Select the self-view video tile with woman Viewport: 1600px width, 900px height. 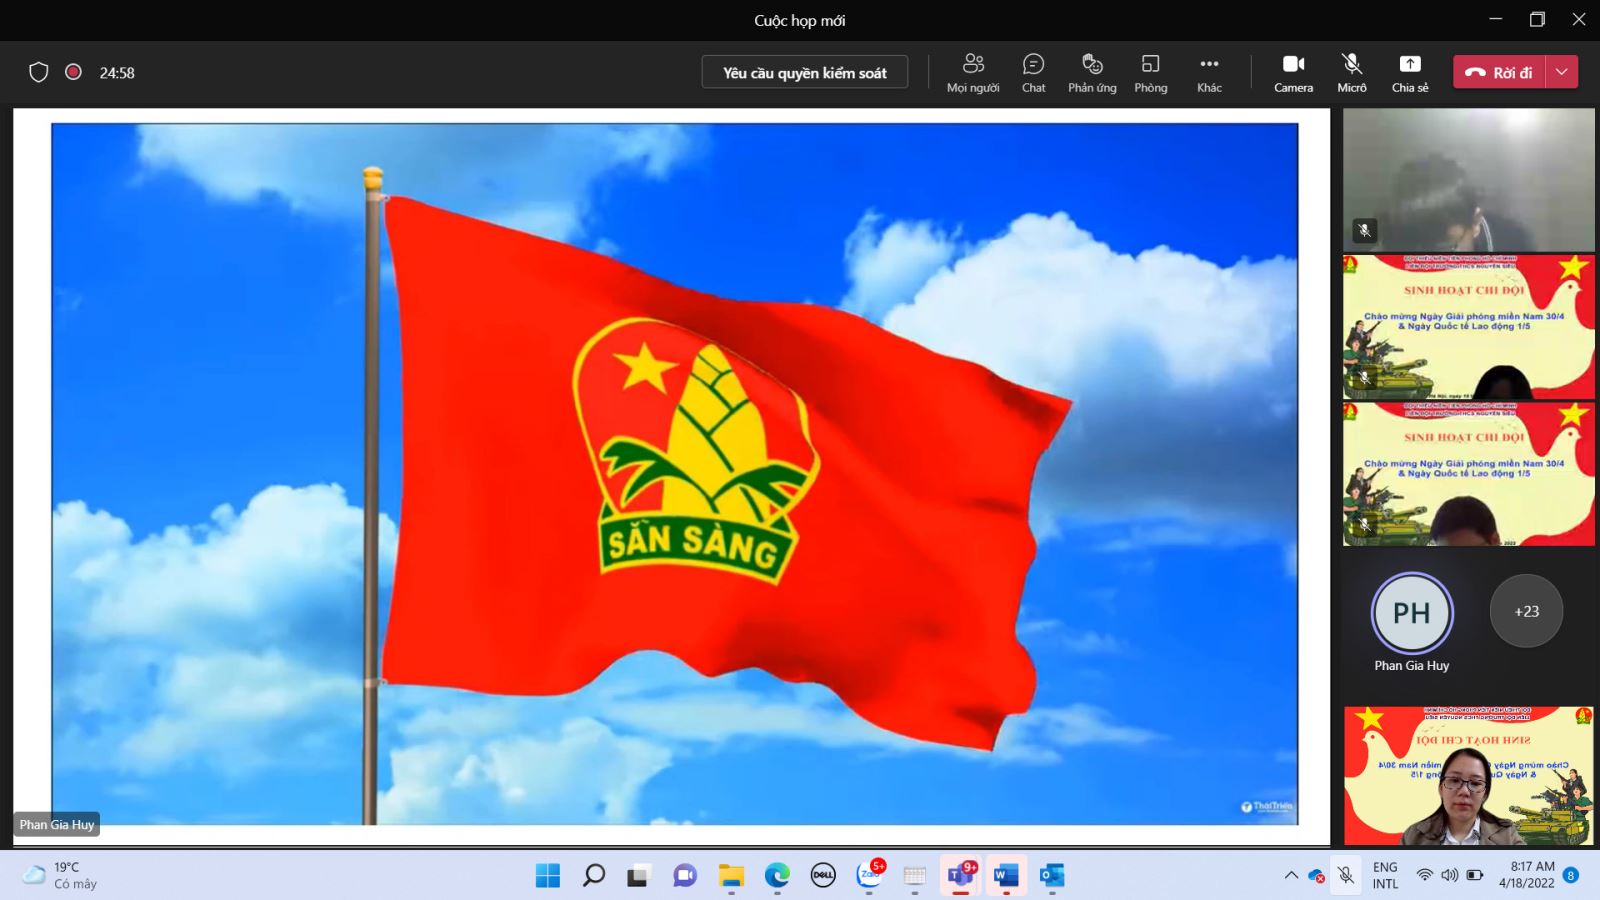click(x=1468, y=776)
